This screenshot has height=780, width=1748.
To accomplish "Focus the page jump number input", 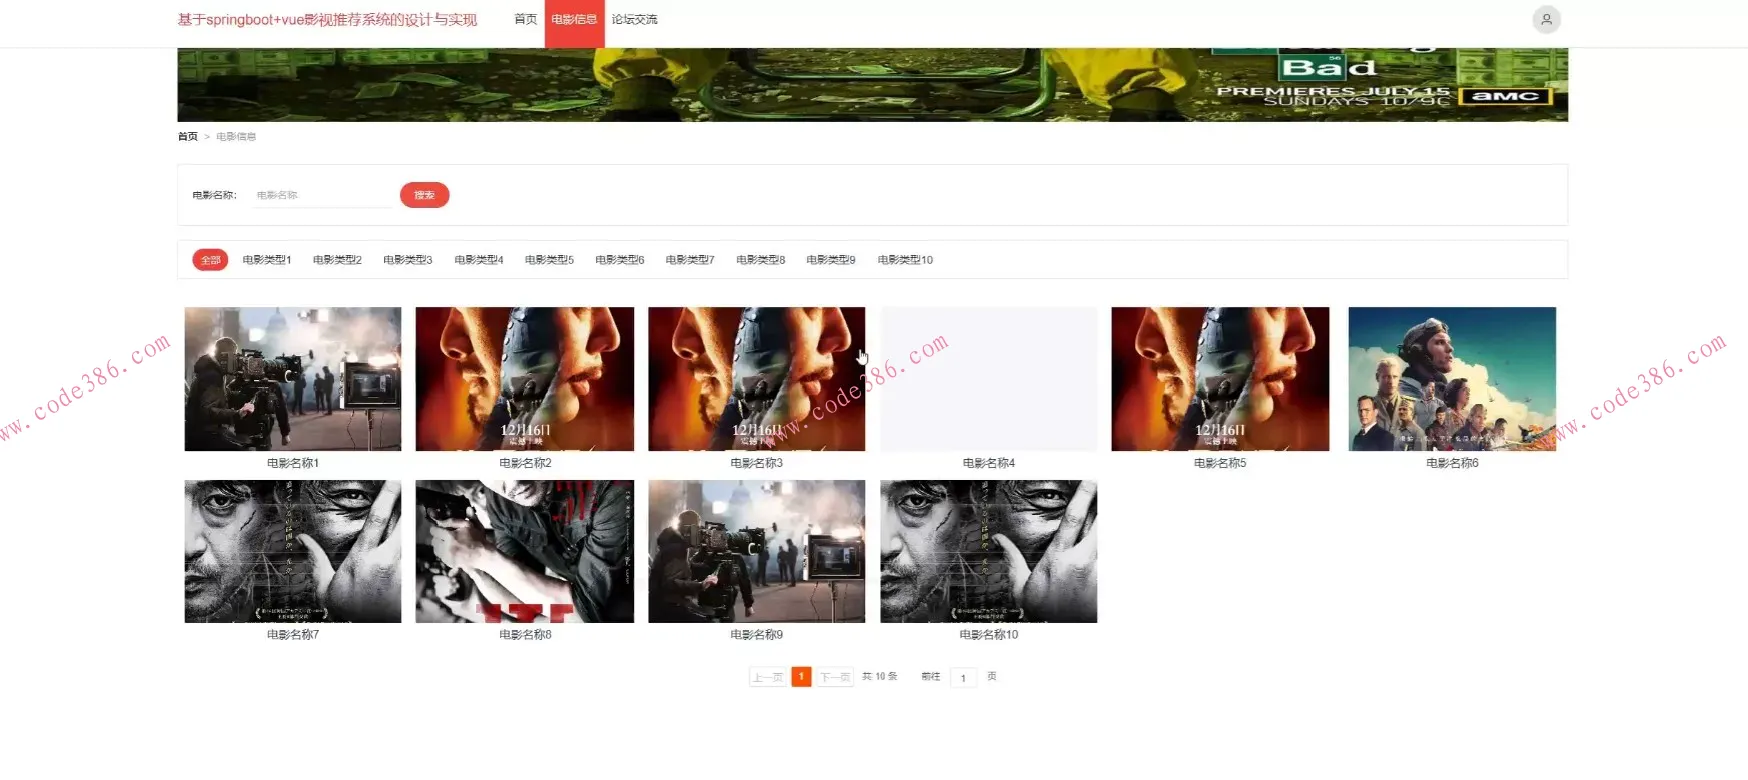I will click(x=963, y=678).
